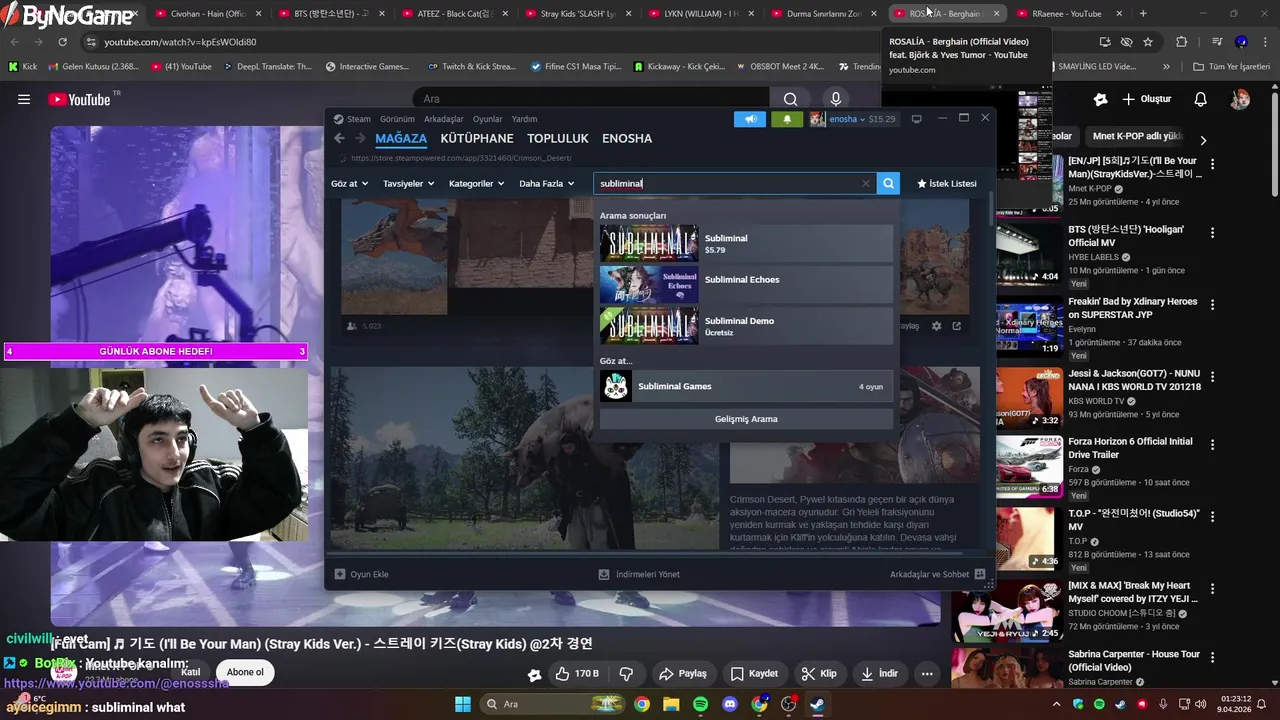Image resolution: width=1280 pixels, height=720 pixels.
Task: Expand the Göz at dropdown in Steam
Action: (349, 184)
